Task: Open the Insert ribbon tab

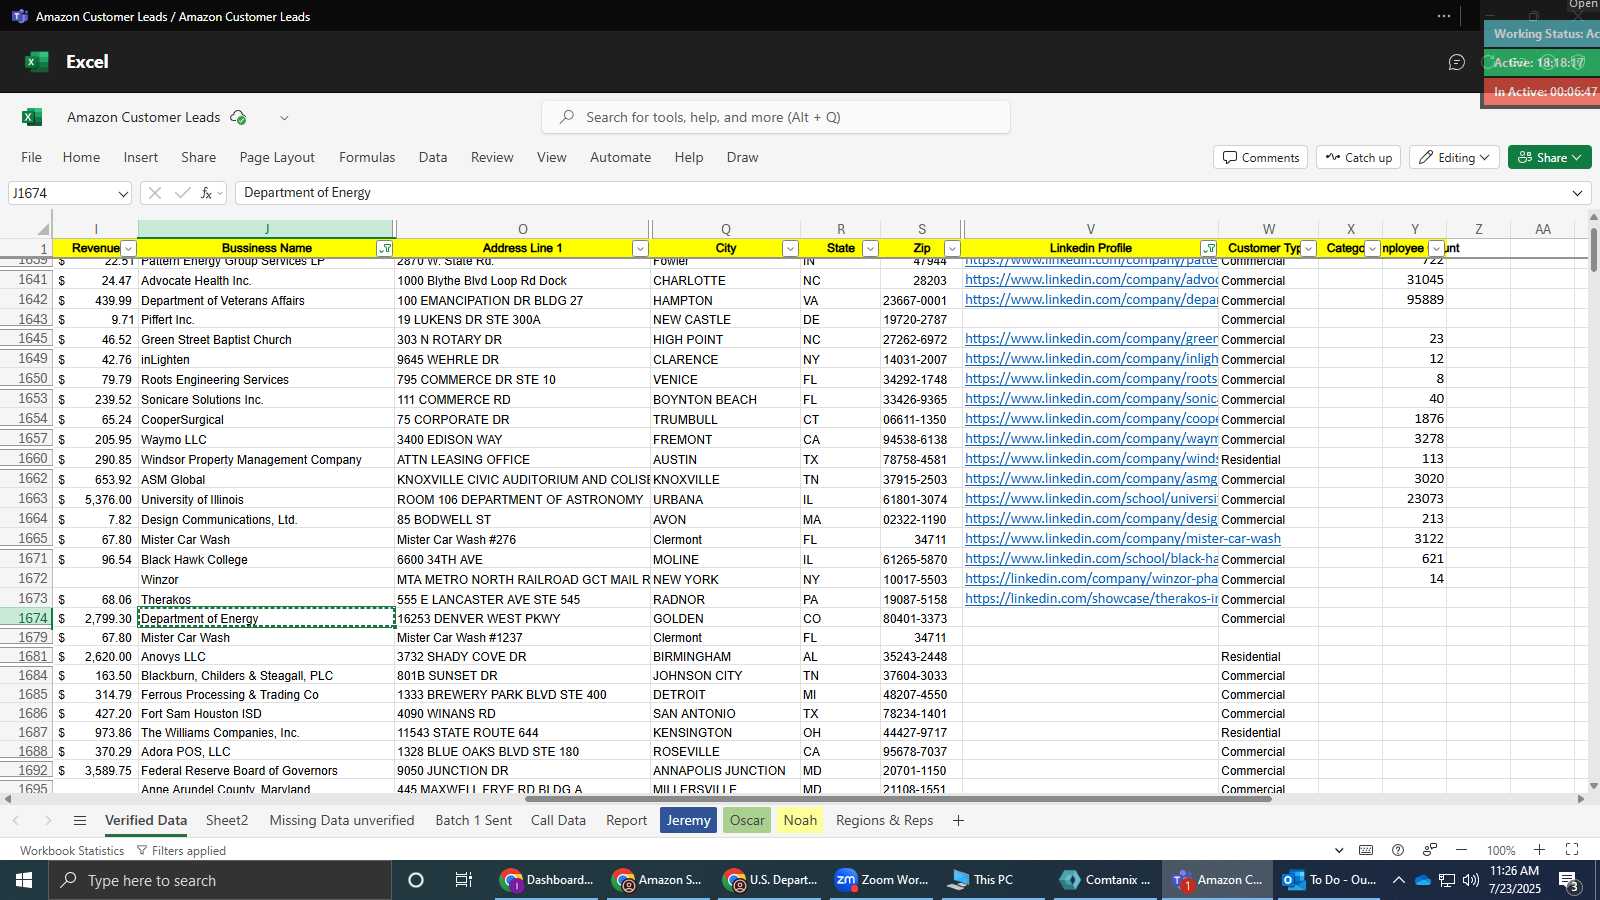Action: click(140, 157)
